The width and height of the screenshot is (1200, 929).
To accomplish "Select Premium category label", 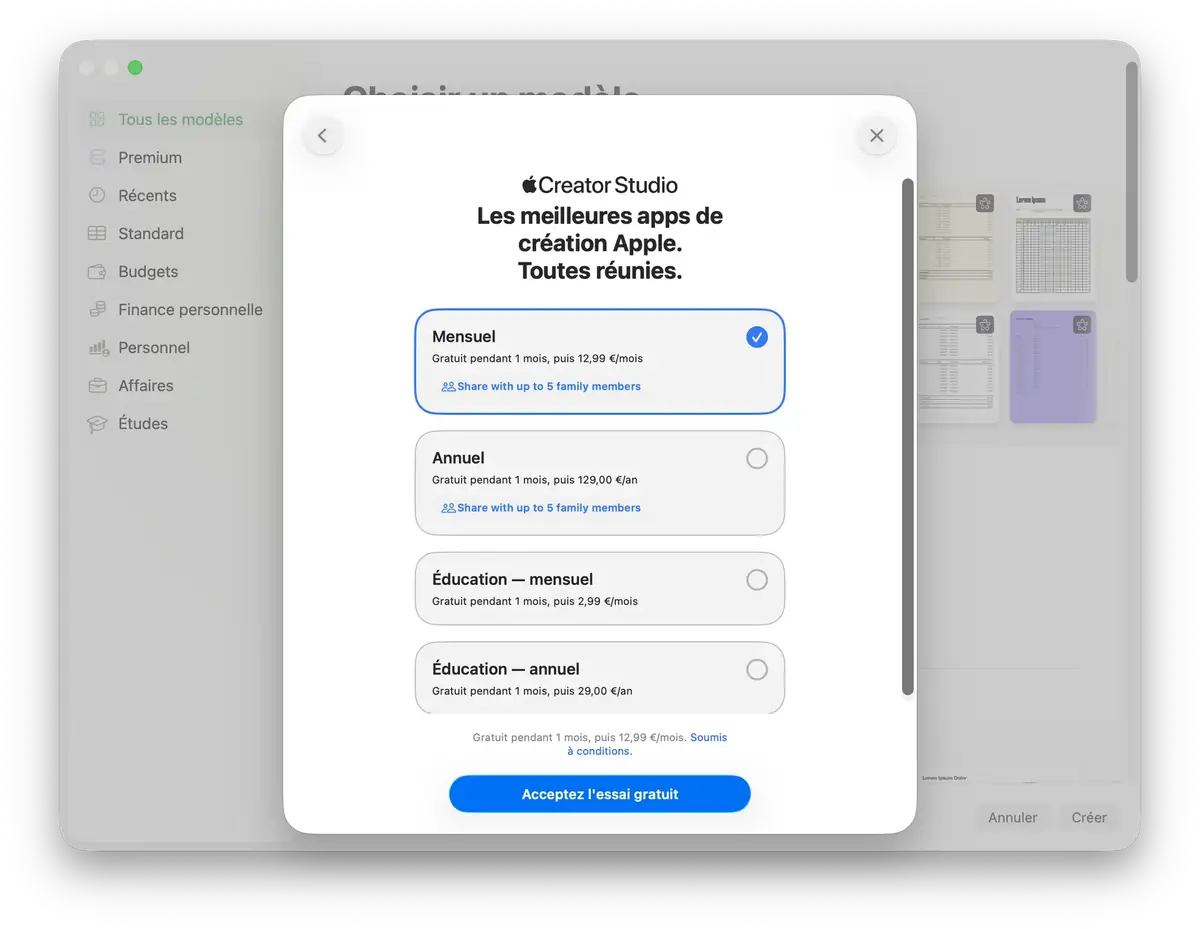I will 150,158.
